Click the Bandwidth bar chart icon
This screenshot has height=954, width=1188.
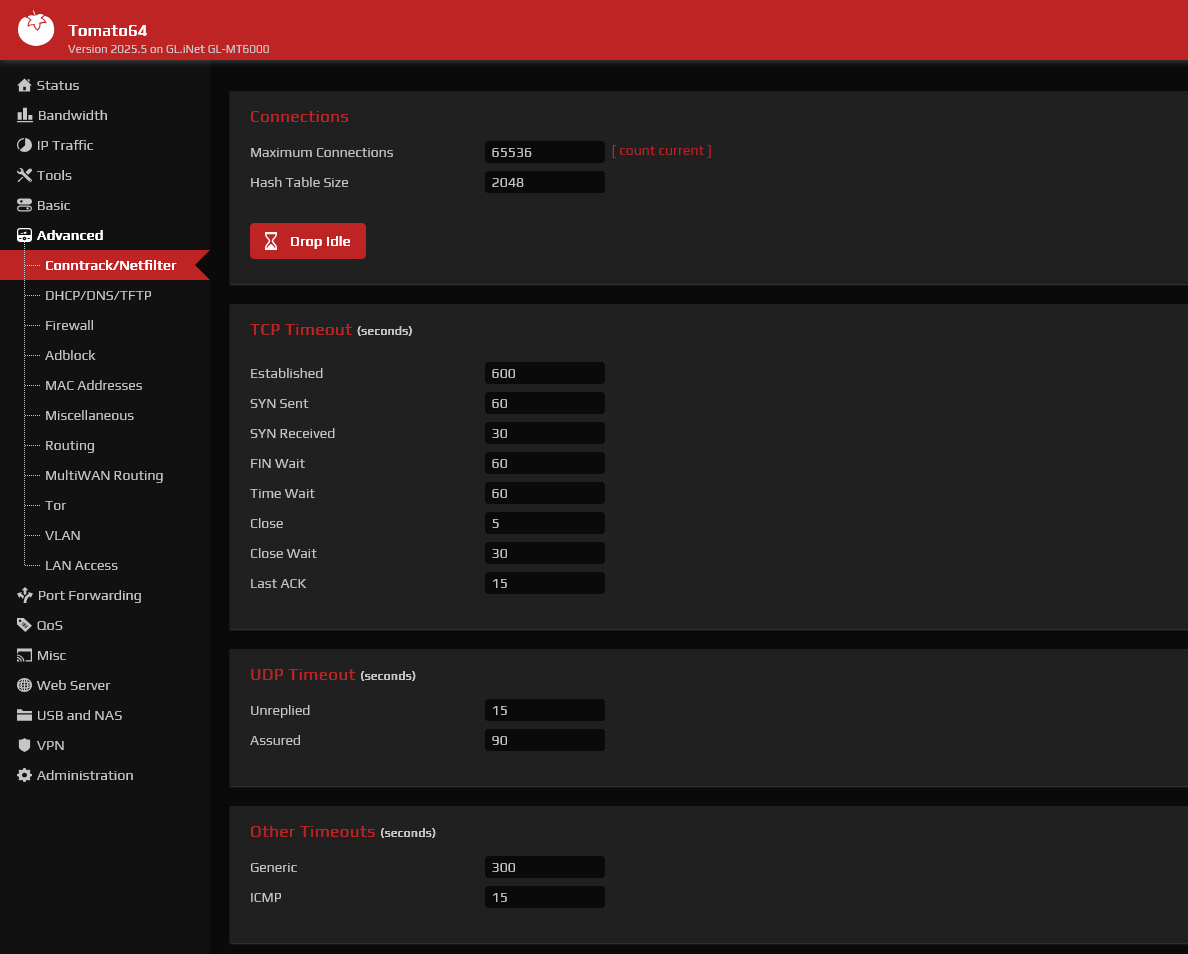tap(24, 115)
